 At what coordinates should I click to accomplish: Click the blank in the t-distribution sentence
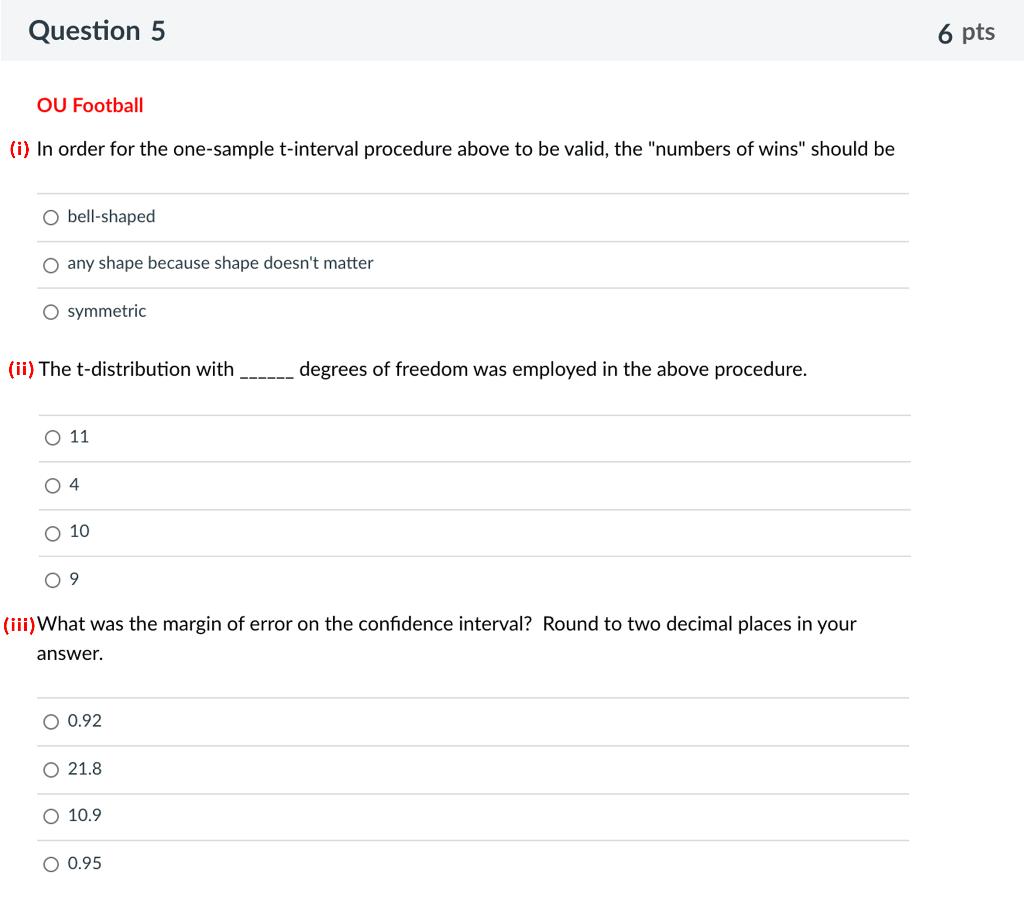click(x=266, y=372)
